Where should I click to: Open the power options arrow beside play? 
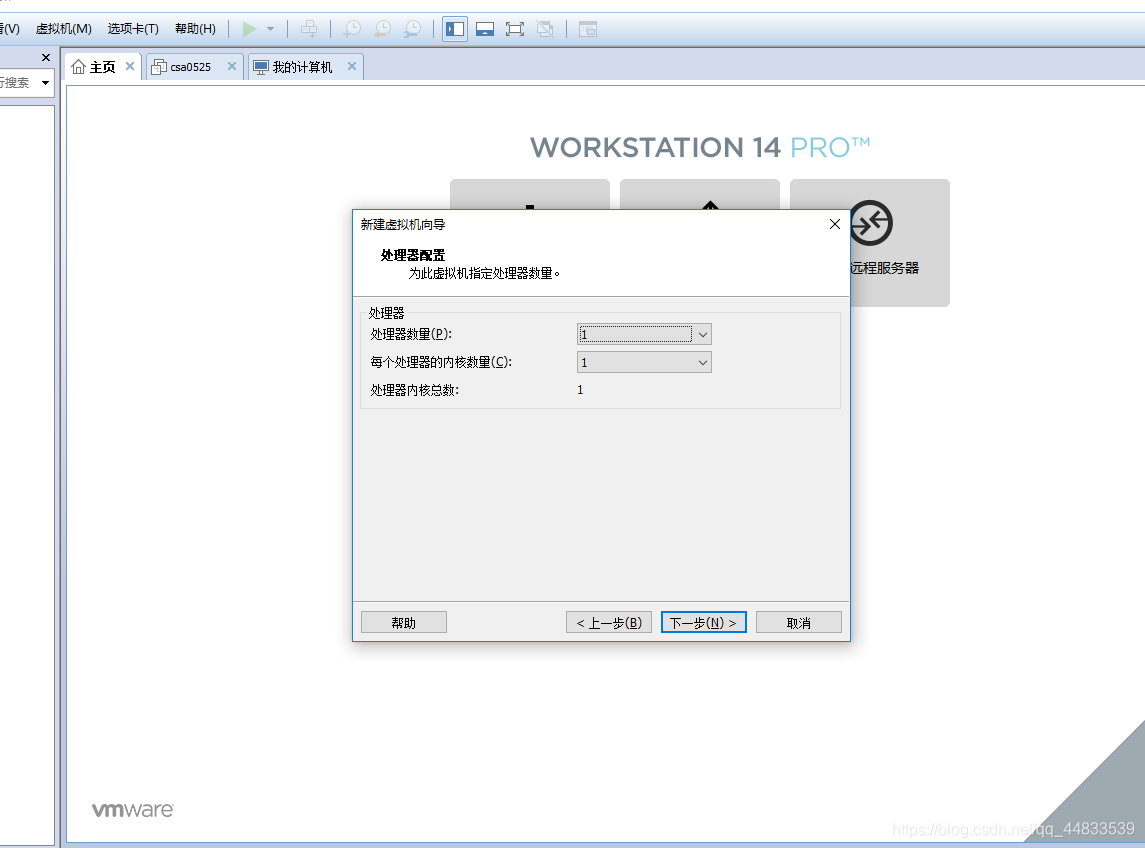[270, 29]
